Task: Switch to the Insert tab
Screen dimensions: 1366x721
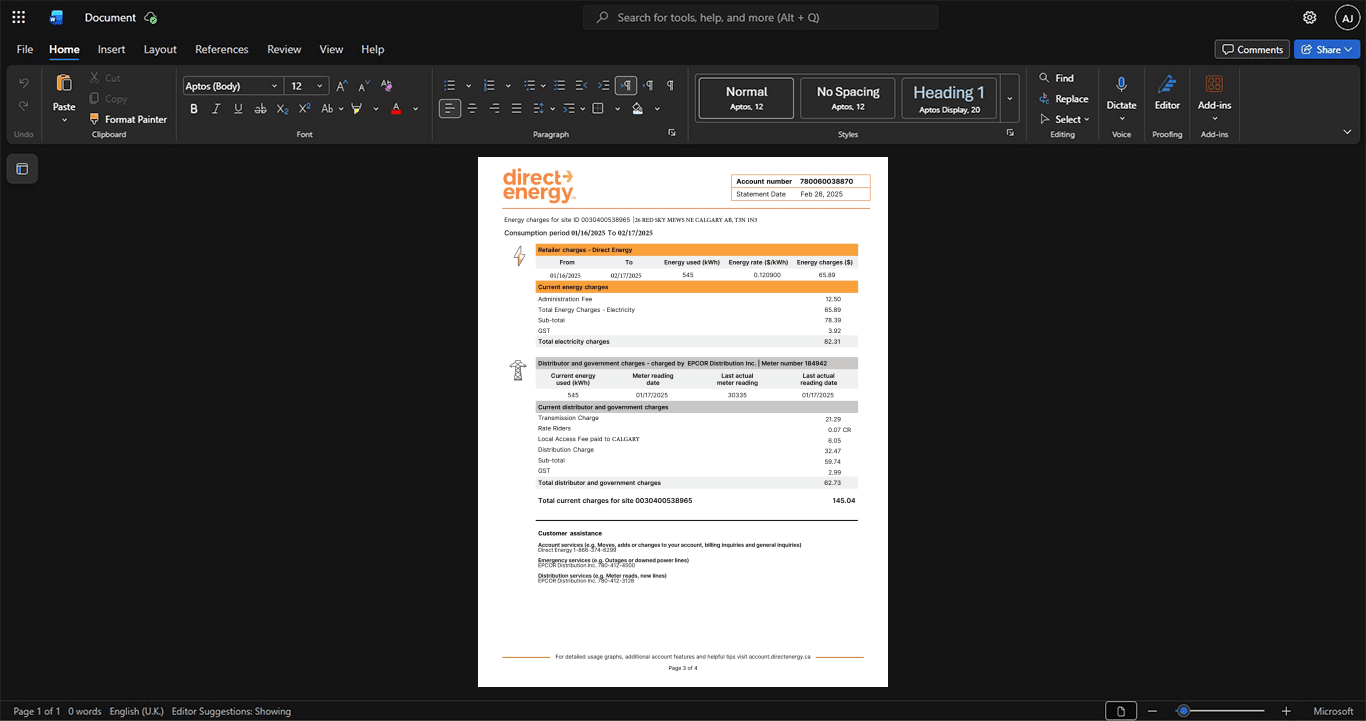Action: point(111,49)
